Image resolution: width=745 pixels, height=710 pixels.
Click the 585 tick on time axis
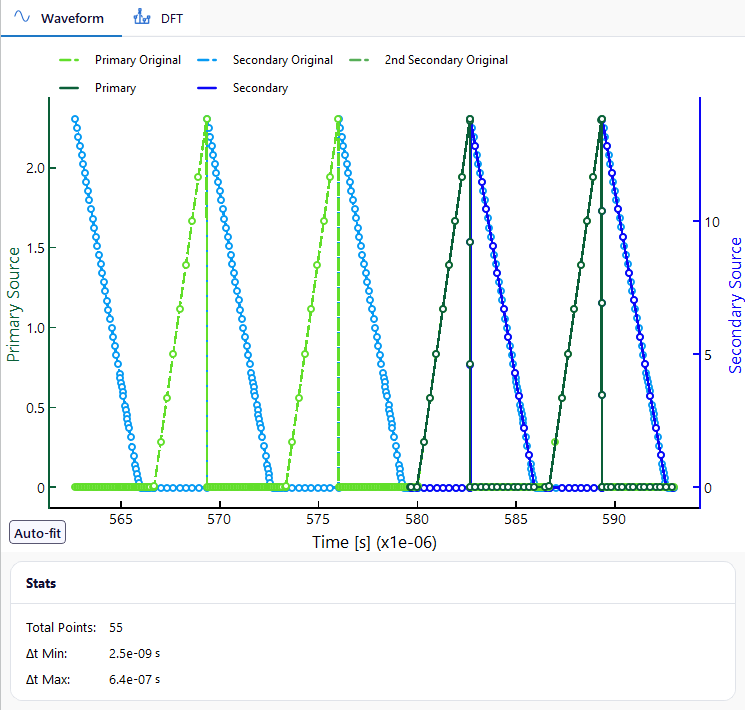[x=516, y=519]
